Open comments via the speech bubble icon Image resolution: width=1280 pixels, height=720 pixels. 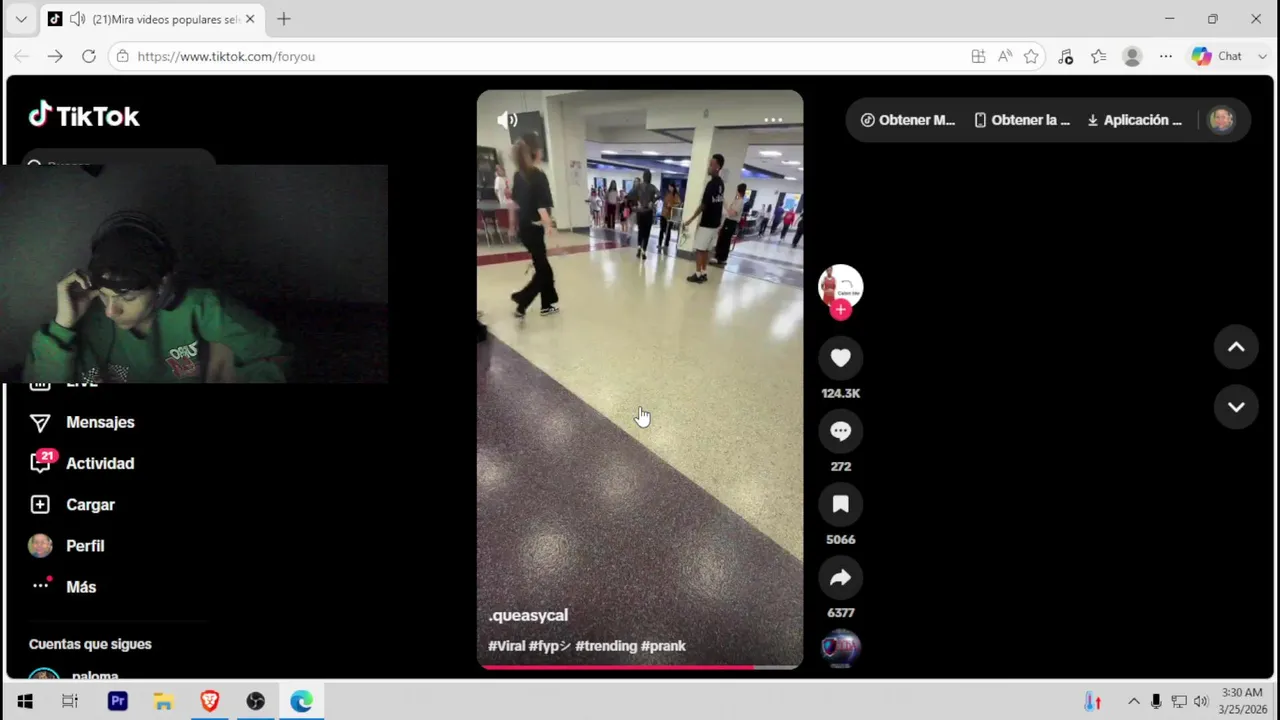(x=841, y=431)
